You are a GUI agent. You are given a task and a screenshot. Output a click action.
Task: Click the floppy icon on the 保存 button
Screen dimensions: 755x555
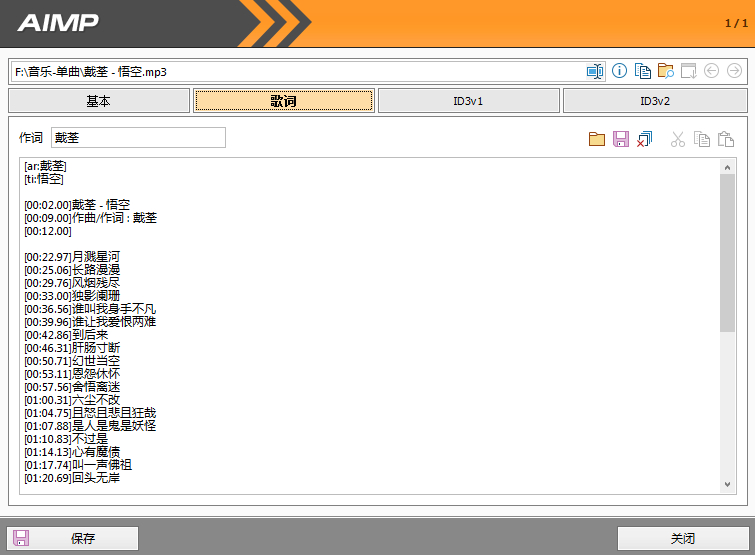point(21,538)
